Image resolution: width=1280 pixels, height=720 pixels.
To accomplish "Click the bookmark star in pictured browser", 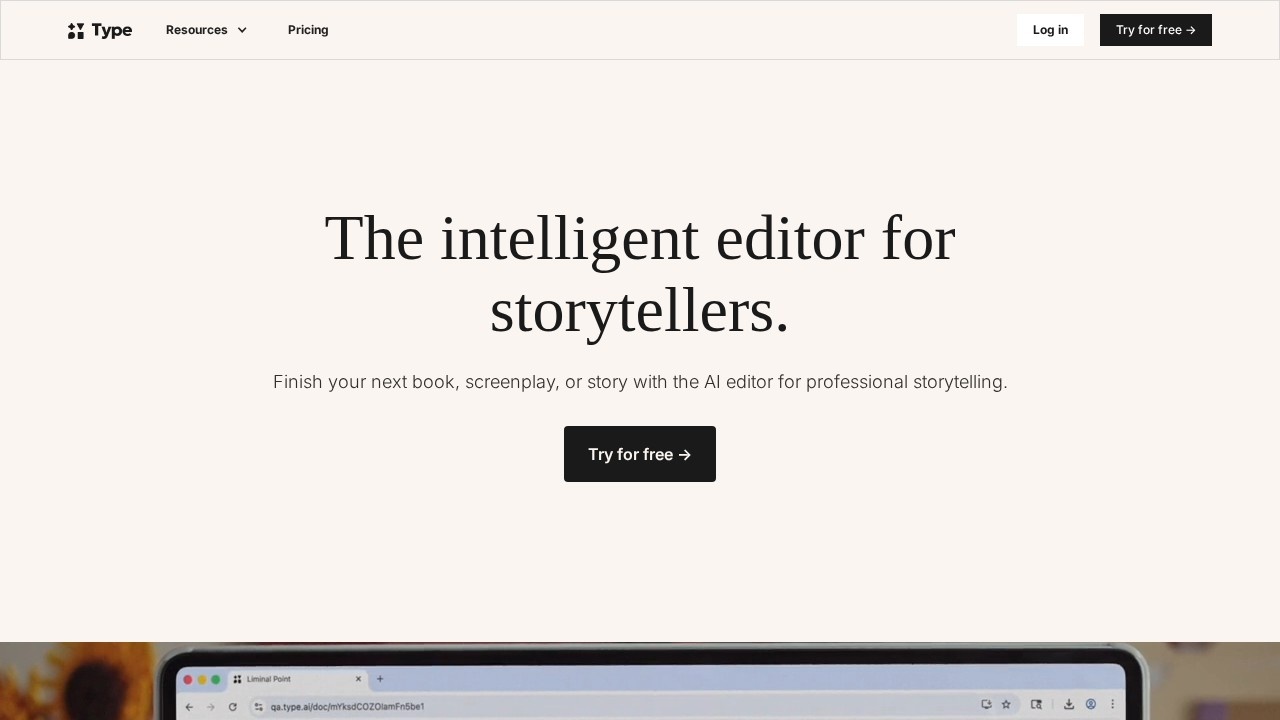I will (1006, 704).
